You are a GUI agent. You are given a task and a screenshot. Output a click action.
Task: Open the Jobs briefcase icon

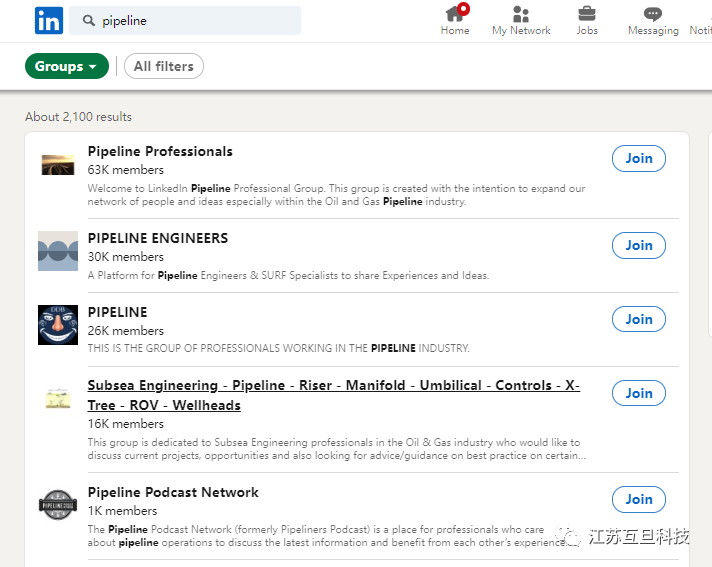587,21
